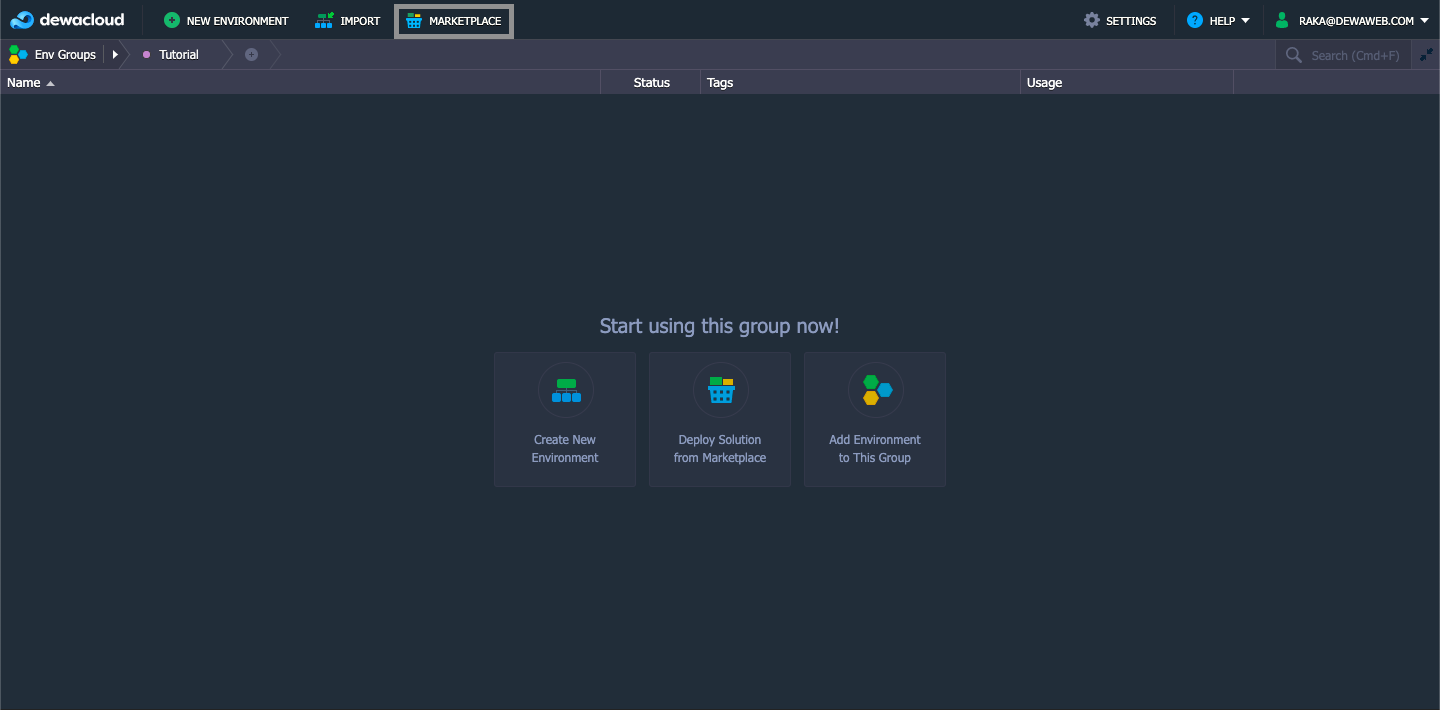Sort by the Name column header
Image resolution: width=1440 pixels, height=710 pixels.
pyautogui.click(x=24, y=82)
